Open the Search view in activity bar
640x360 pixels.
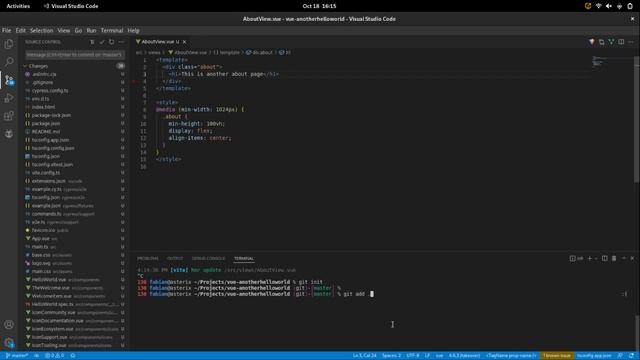pos(9,62)
